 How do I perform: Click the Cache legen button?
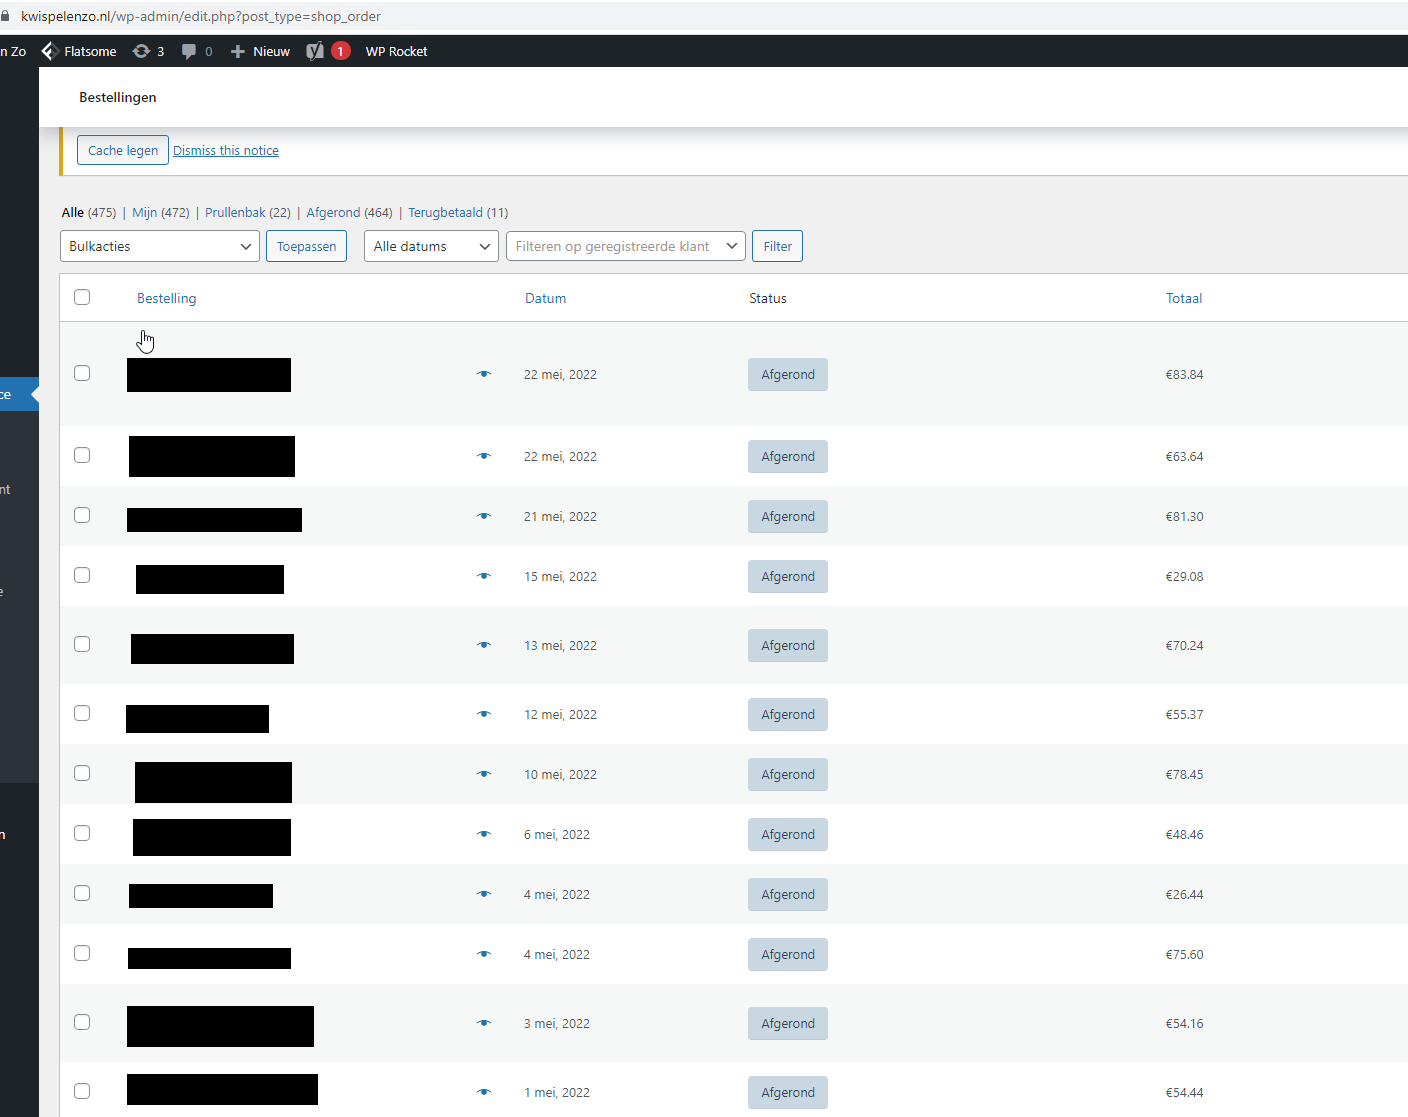pos(123,150)
